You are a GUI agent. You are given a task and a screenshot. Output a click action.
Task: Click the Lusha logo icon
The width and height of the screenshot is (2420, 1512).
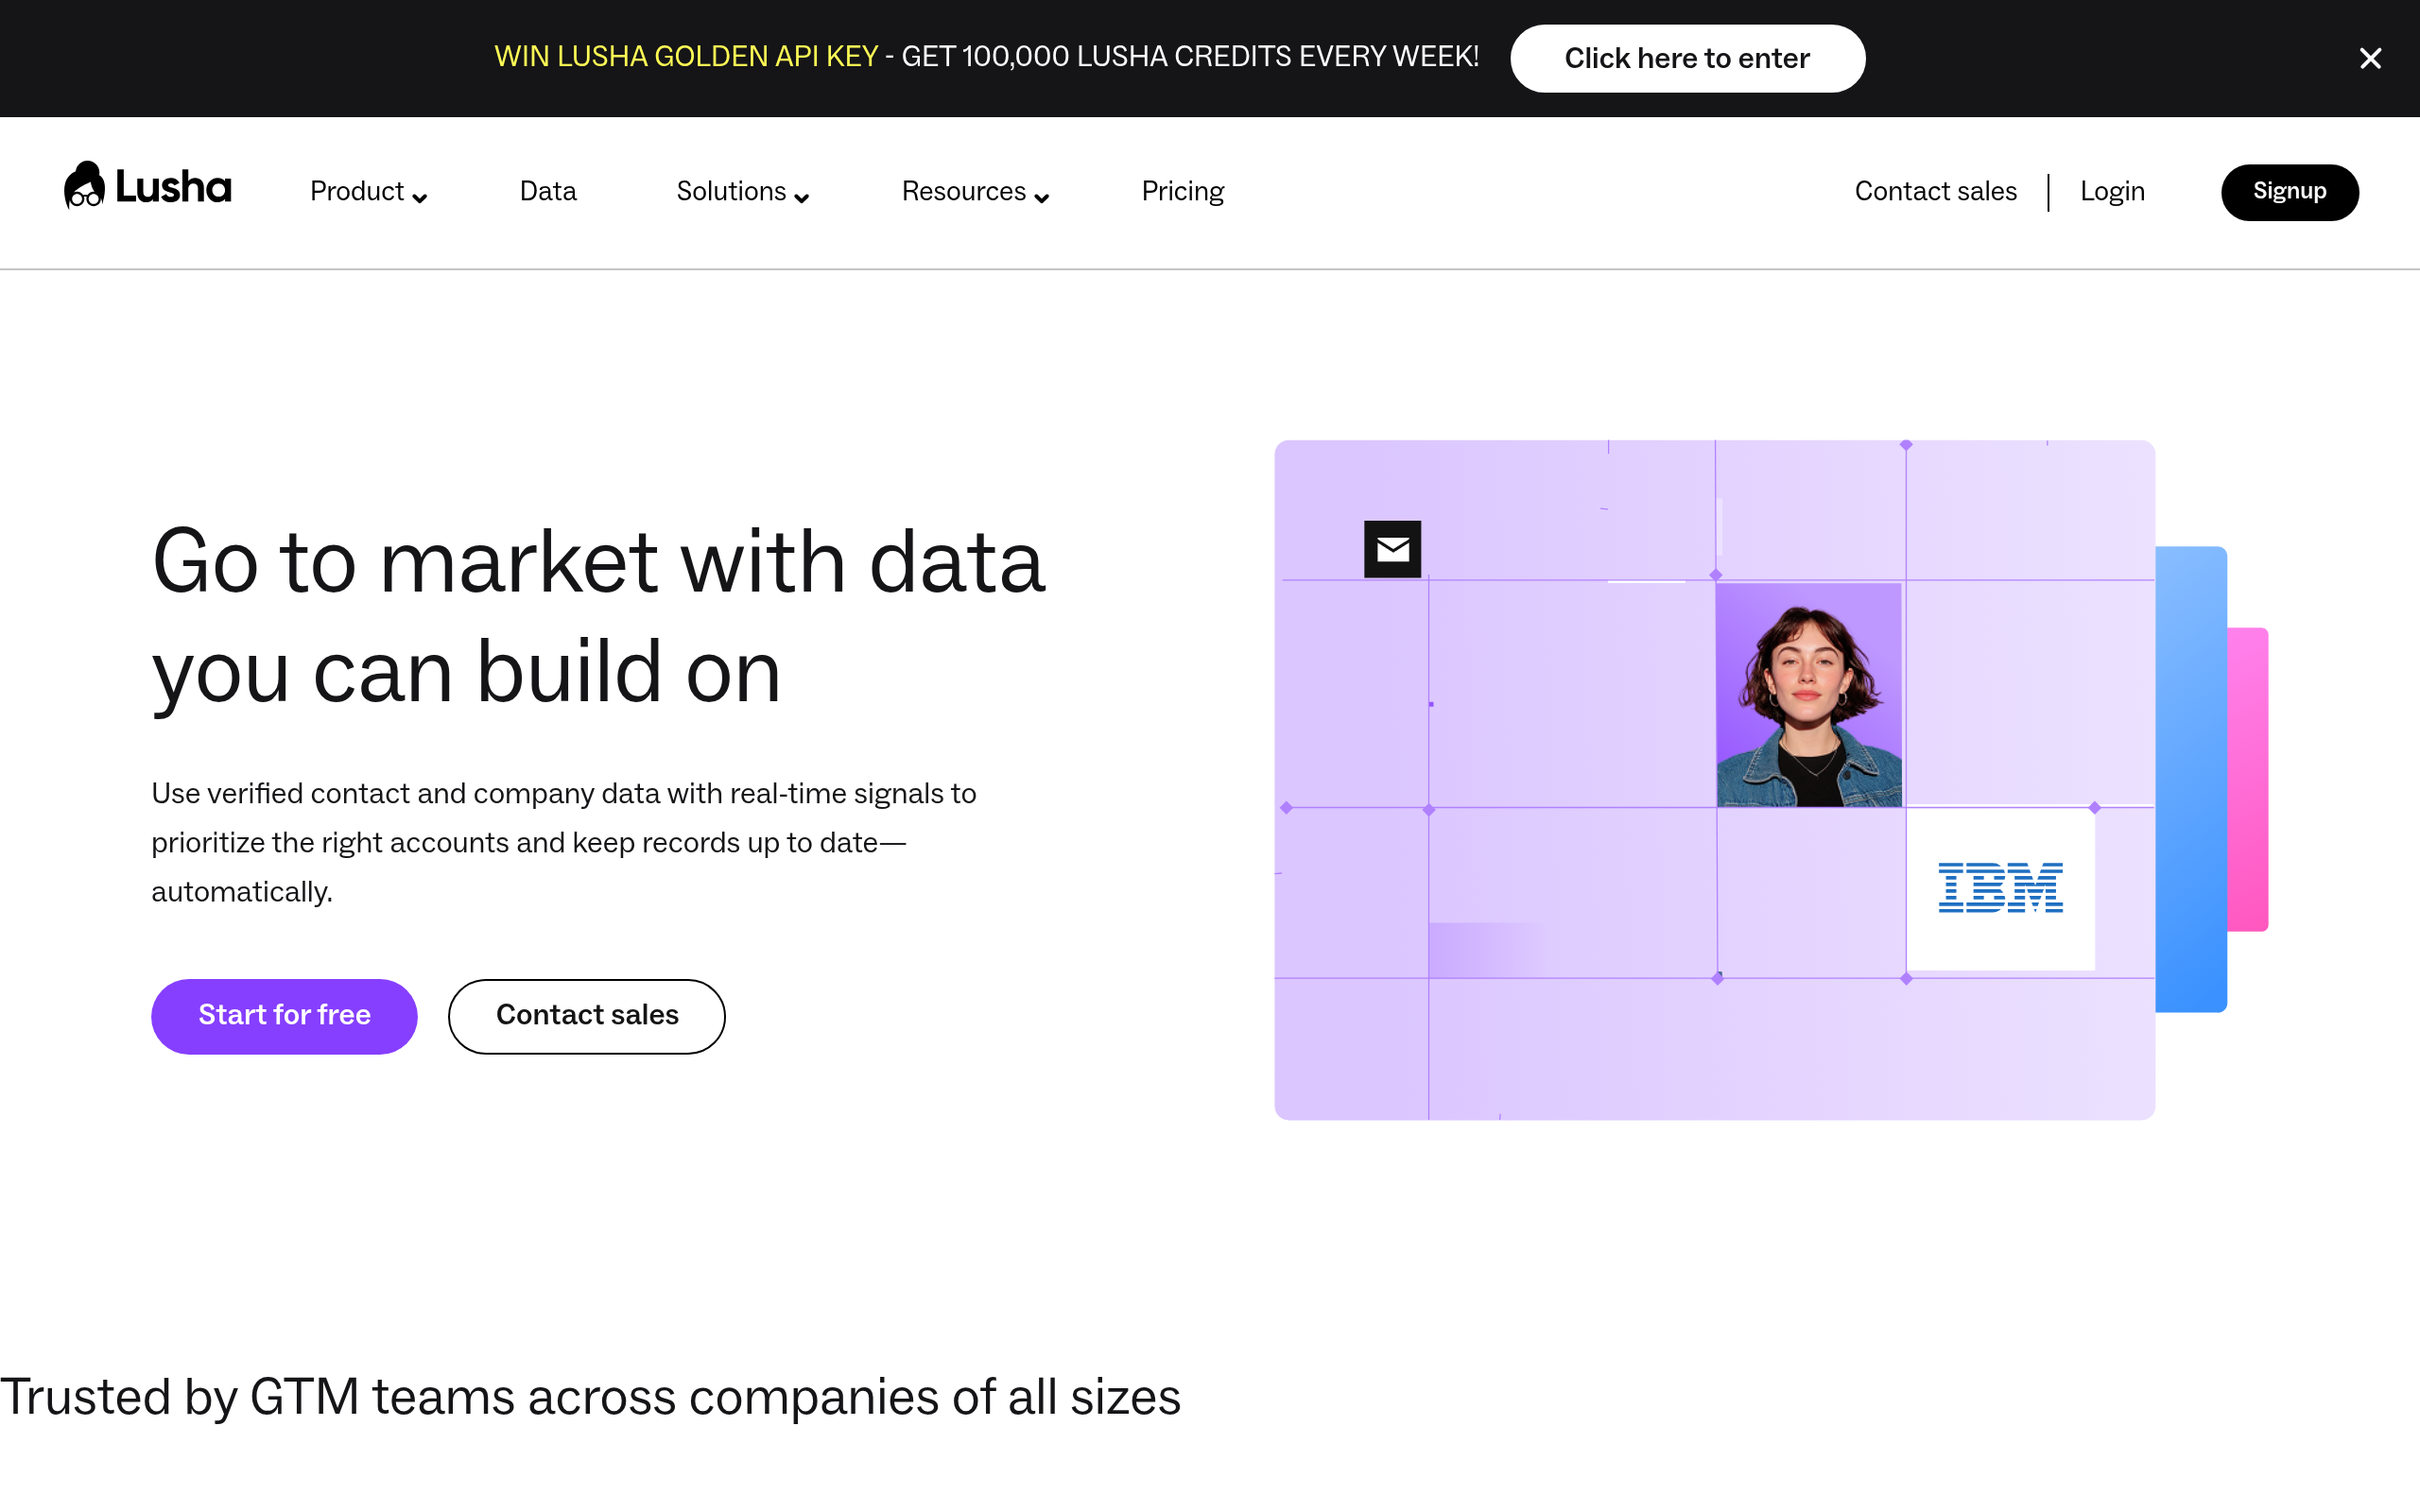coord(84,186)
